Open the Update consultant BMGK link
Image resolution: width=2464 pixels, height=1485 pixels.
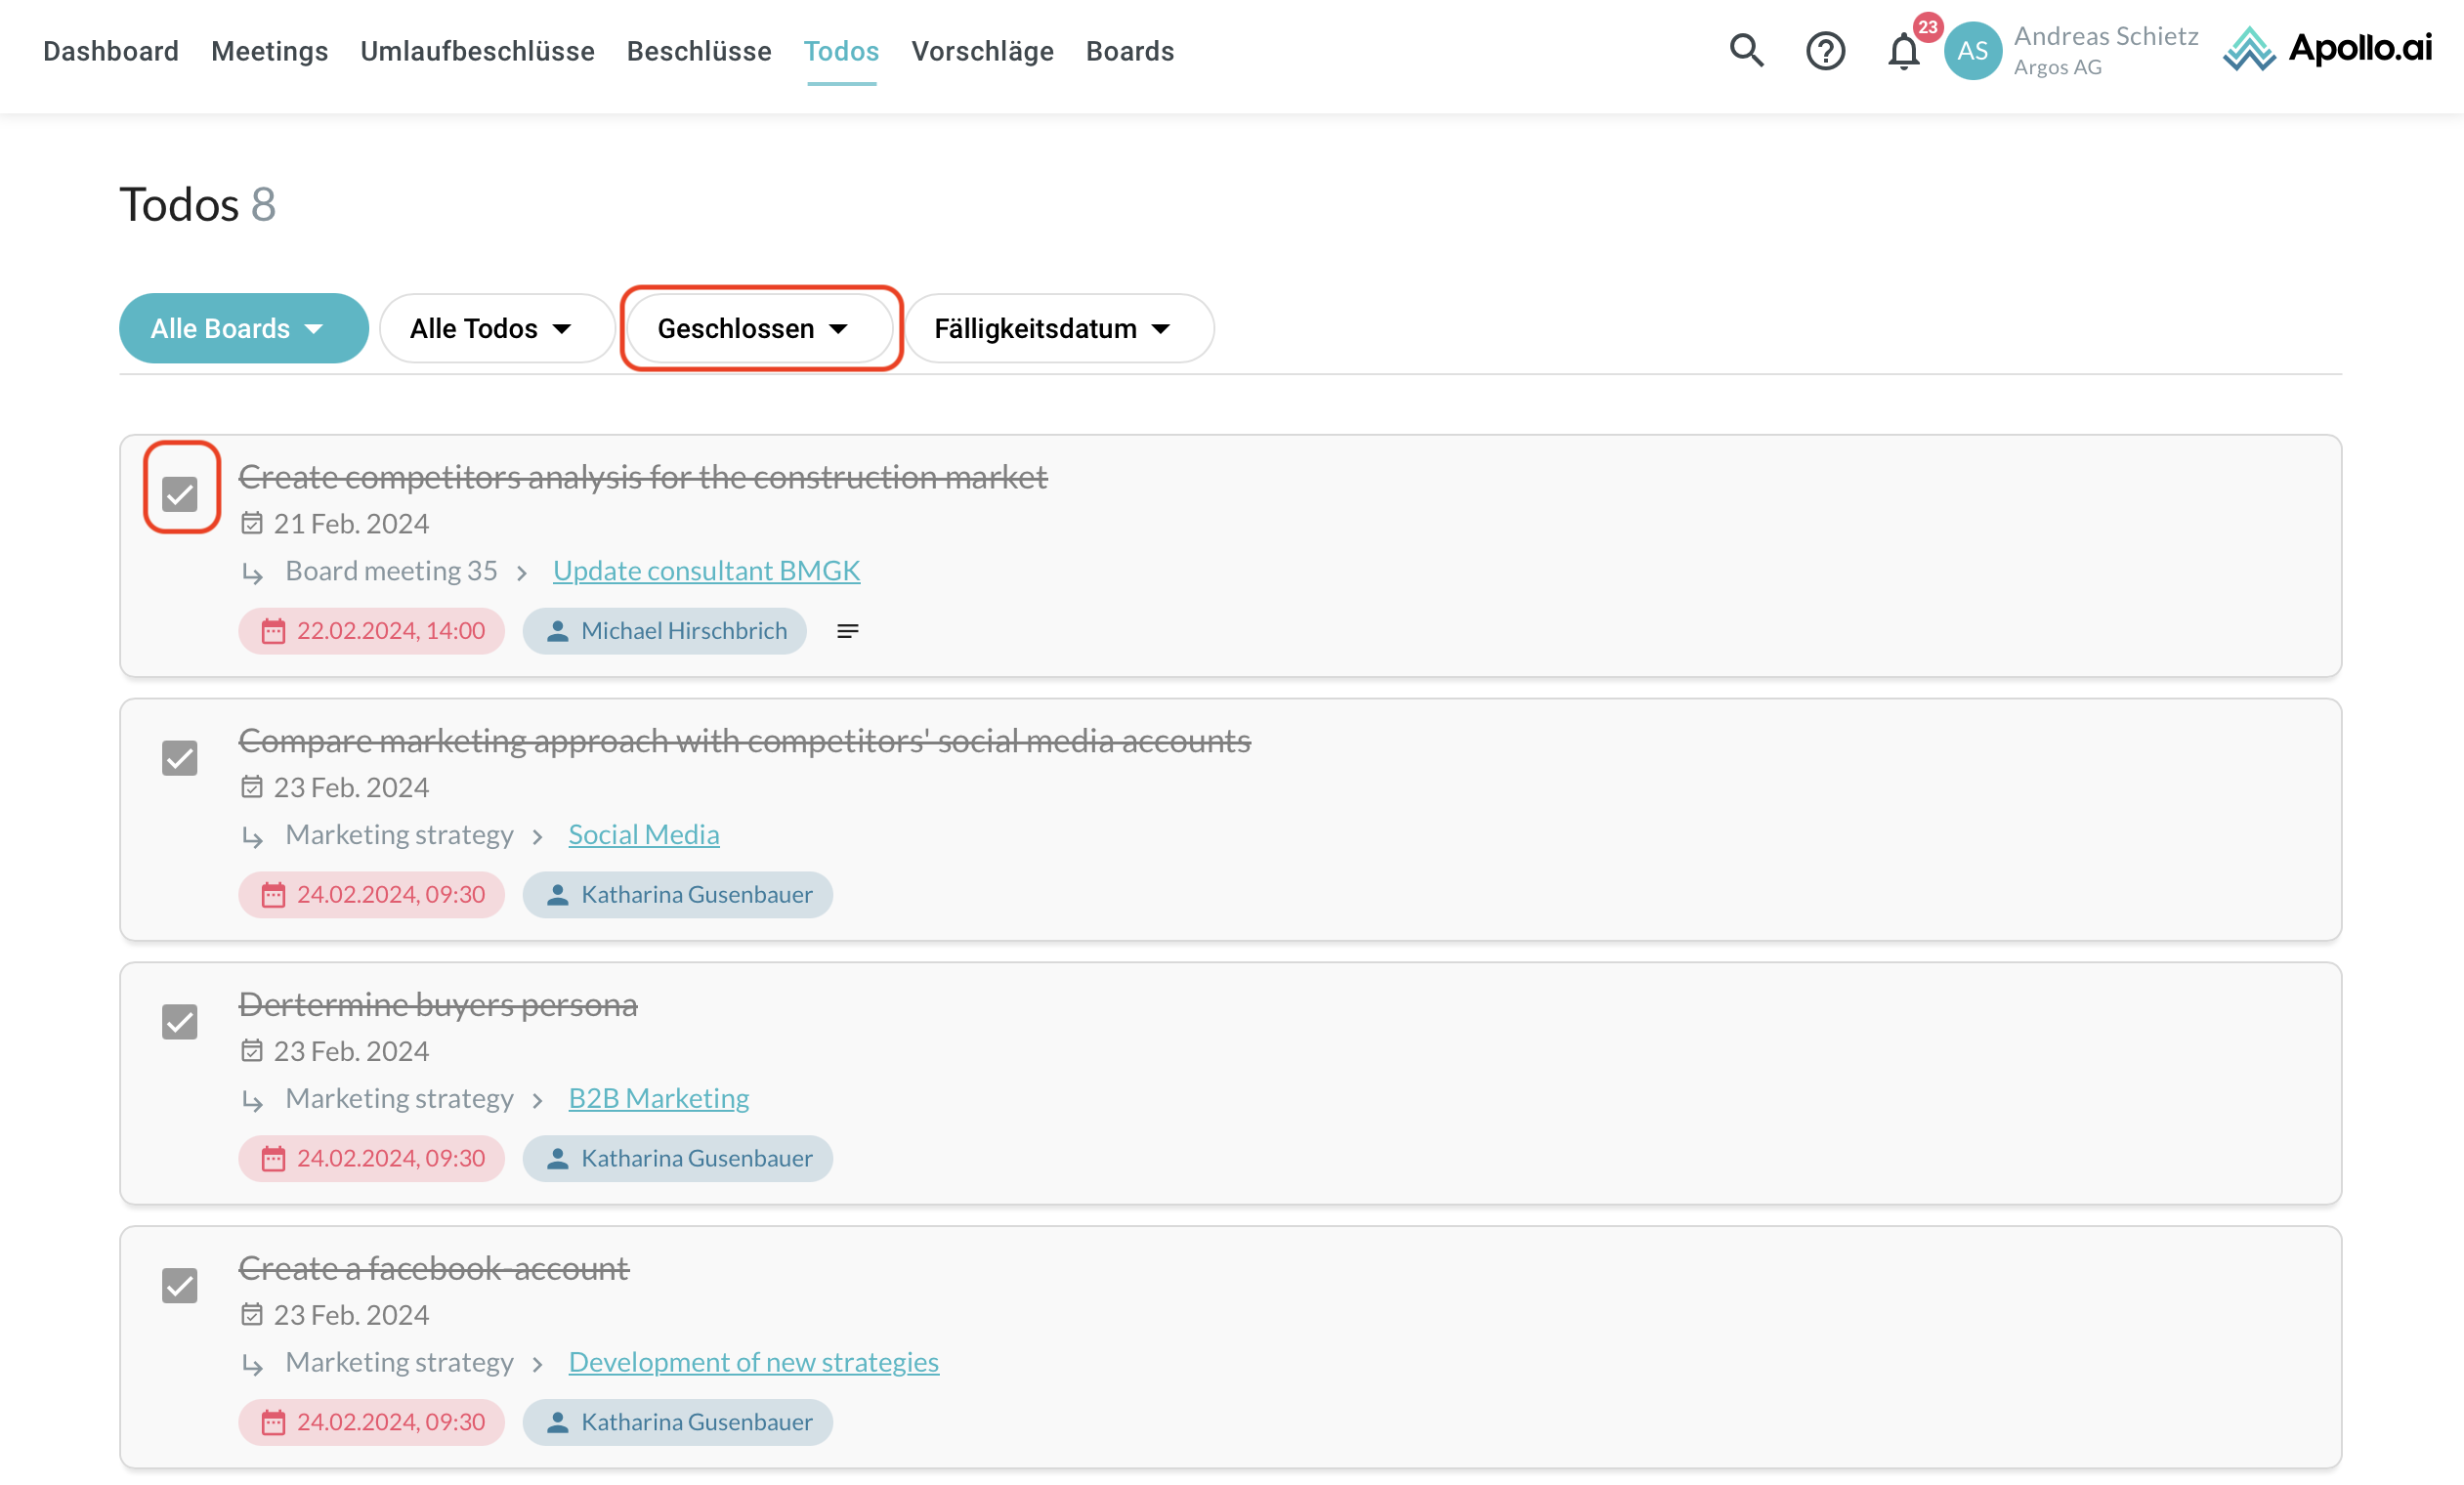click(x=706, y=570)
